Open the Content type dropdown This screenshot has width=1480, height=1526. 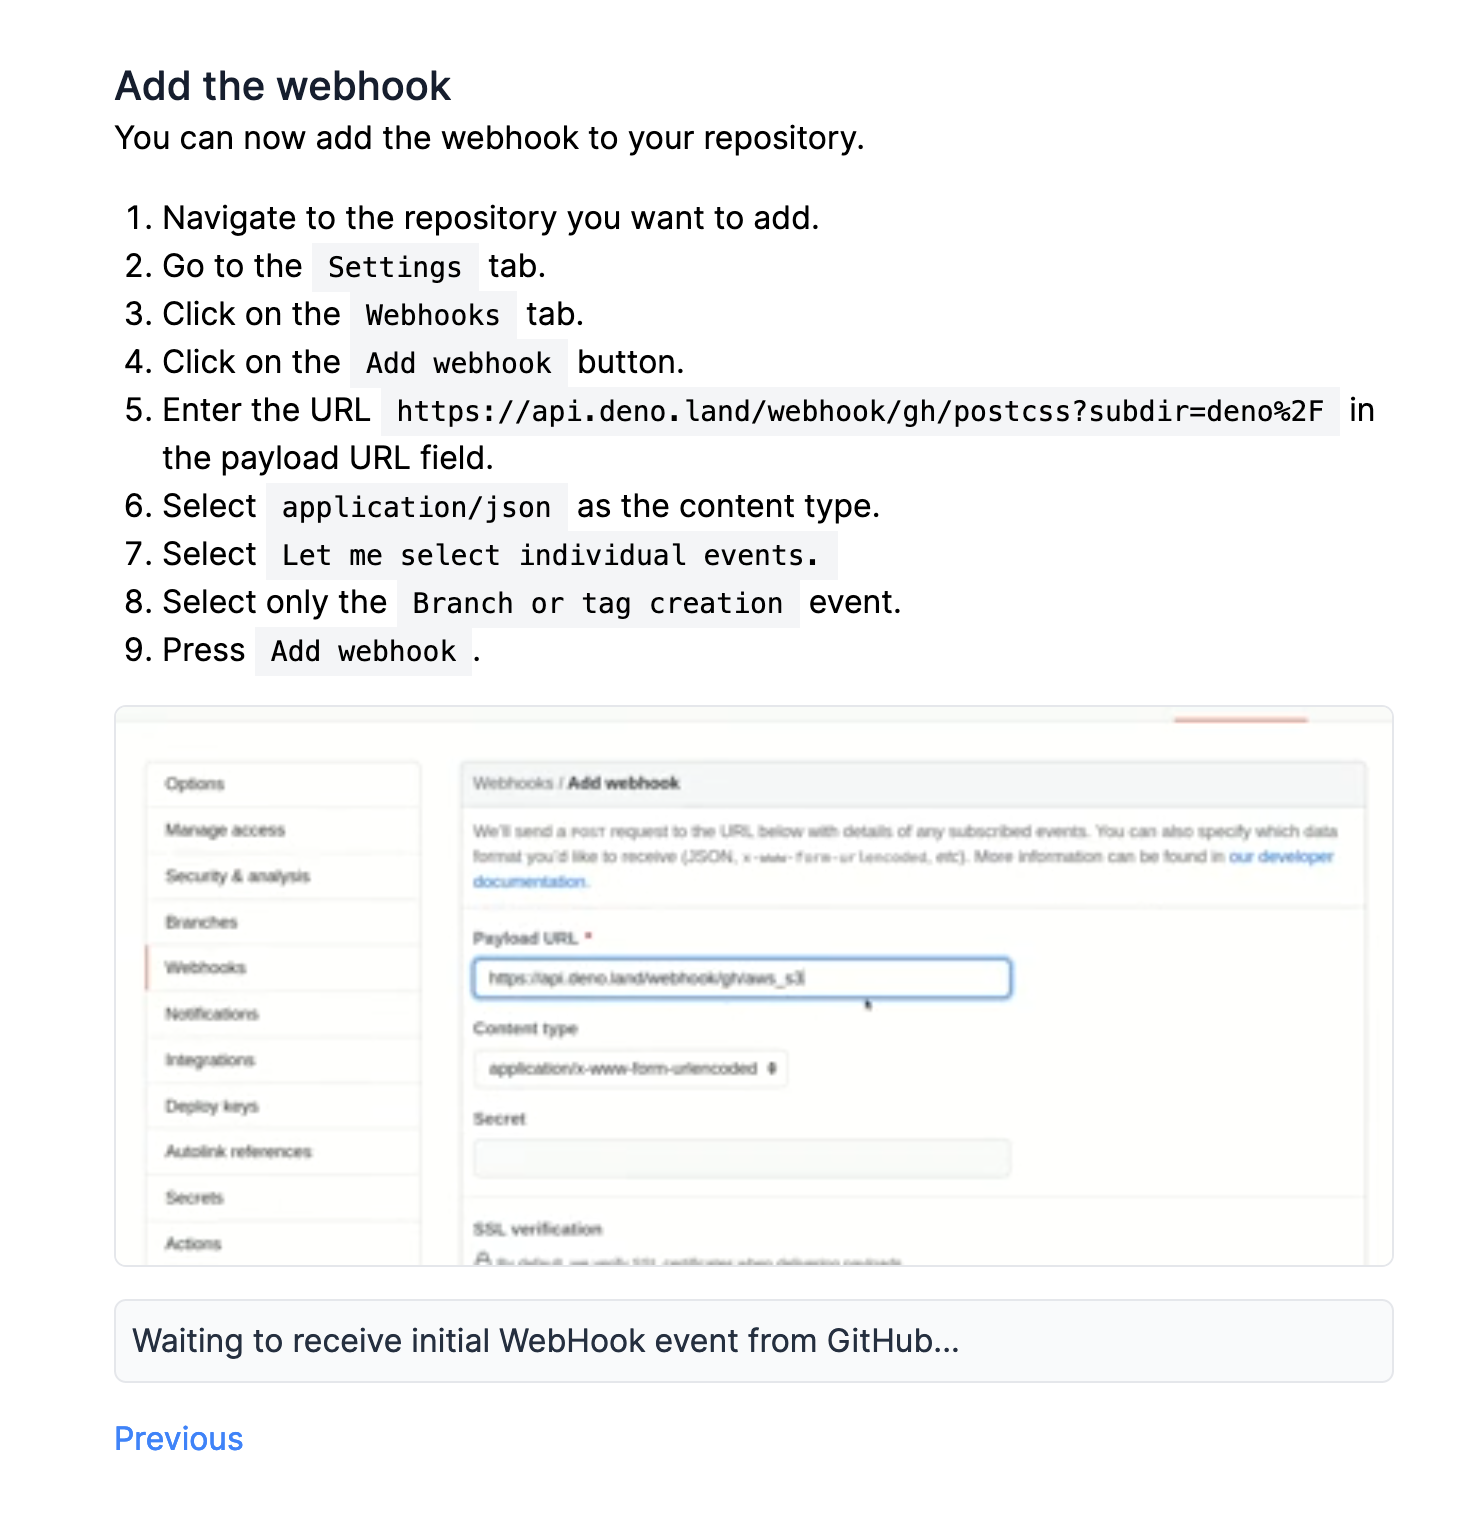(630, 1068)
